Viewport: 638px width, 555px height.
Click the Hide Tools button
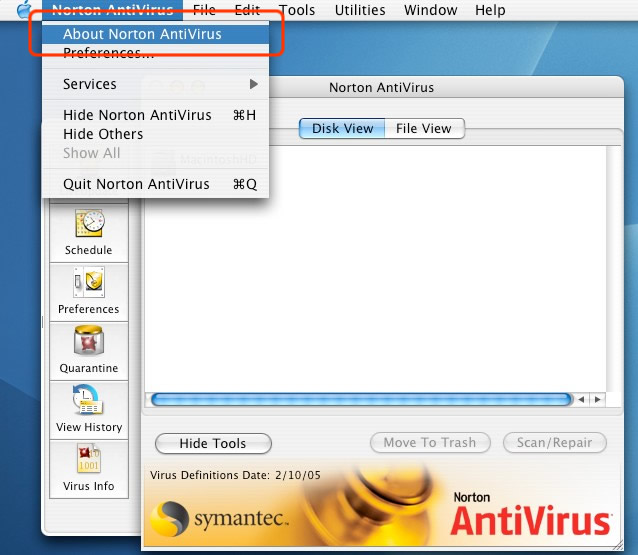[213, 444]
